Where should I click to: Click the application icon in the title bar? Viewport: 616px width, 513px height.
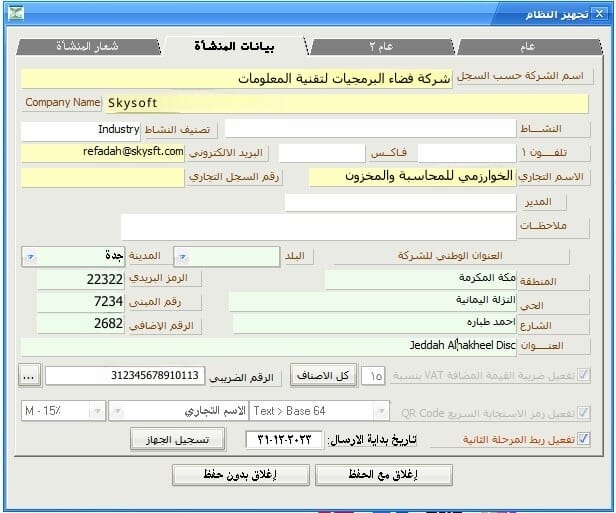coord(16,13)
